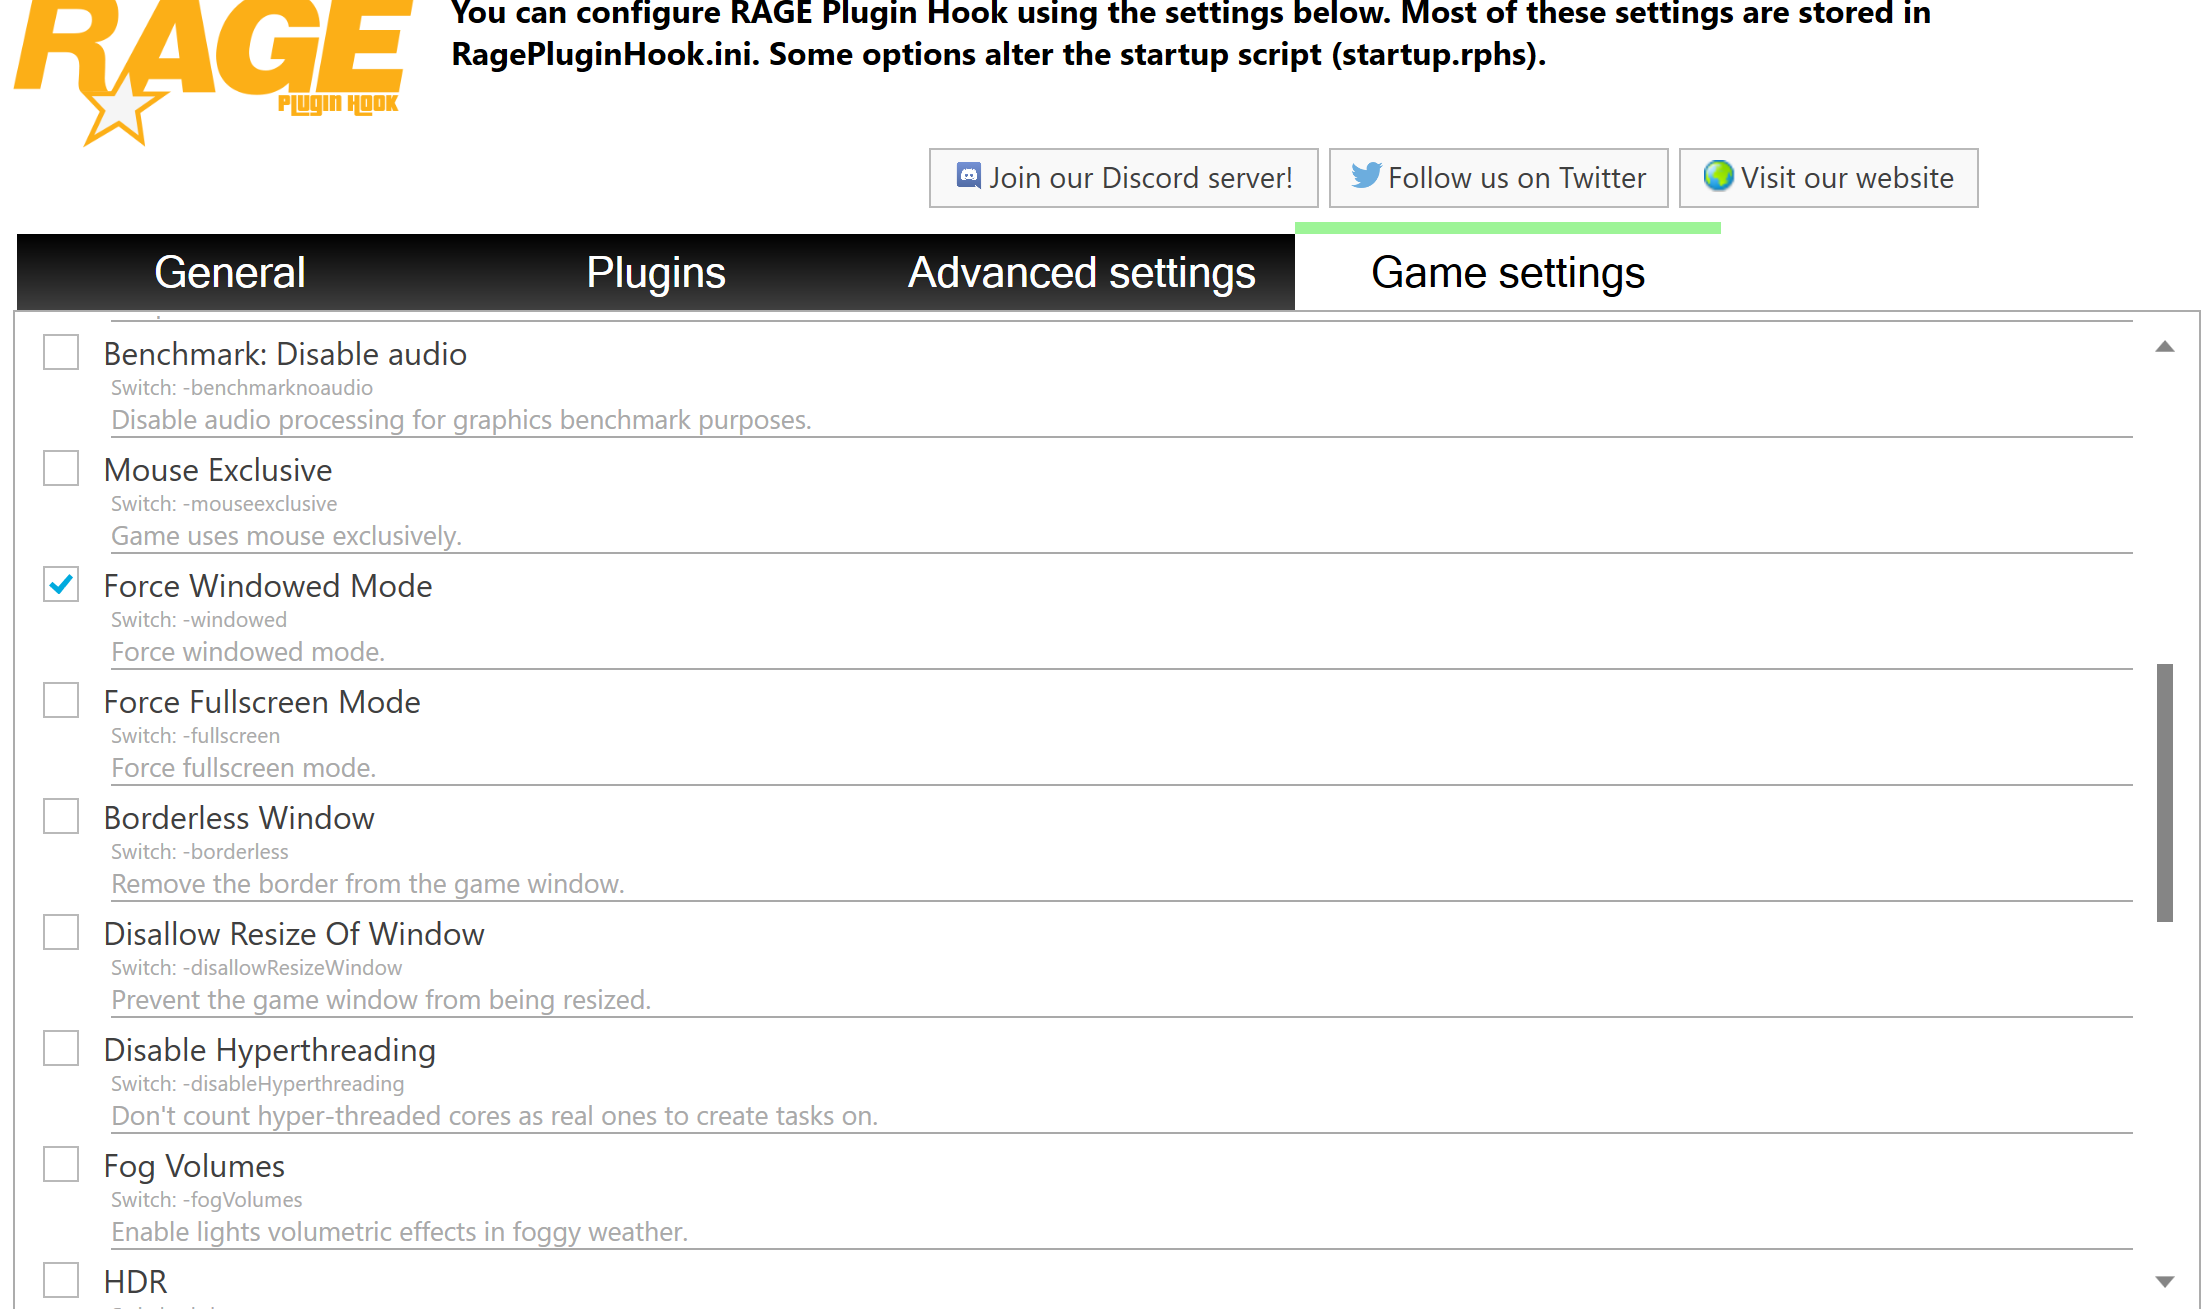Click the globe icon for website
This screenshot has width=2209, height=1309.
(x=1718, y=176)
